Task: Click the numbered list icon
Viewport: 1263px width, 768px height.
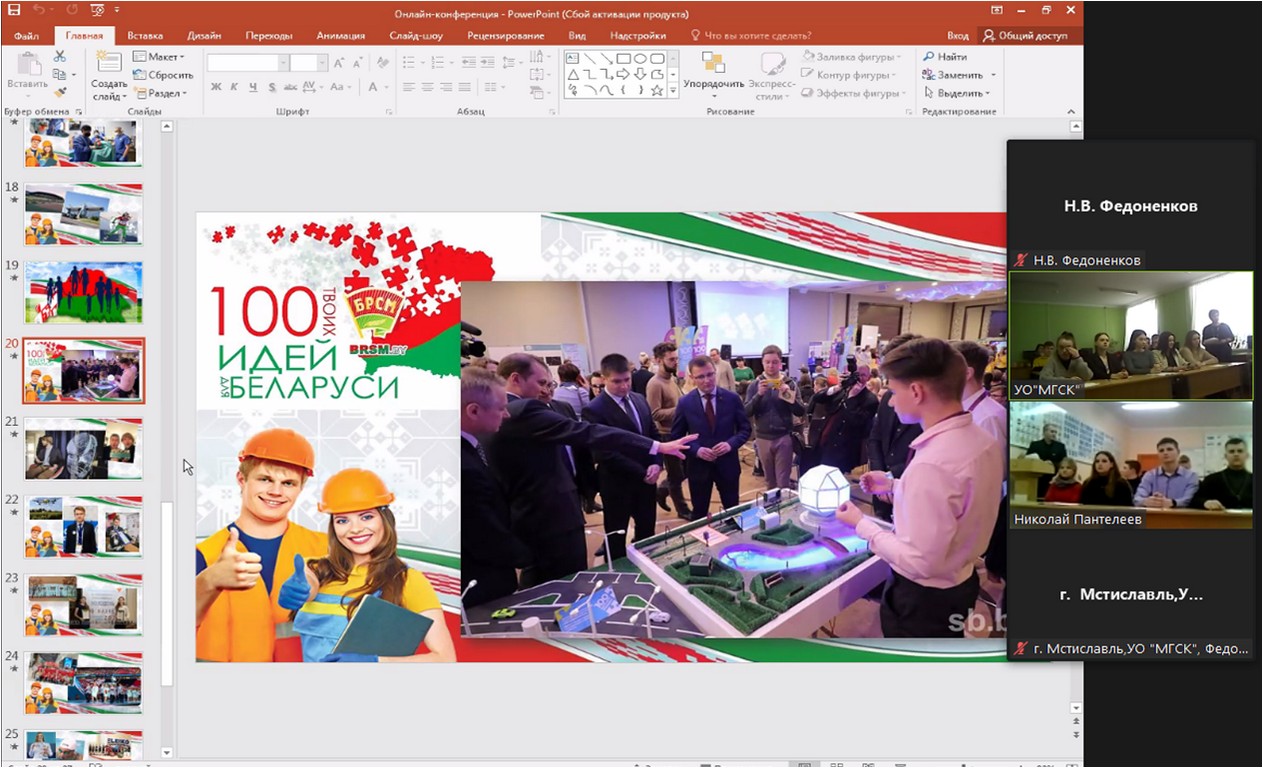Action: [x=440, y=62]
